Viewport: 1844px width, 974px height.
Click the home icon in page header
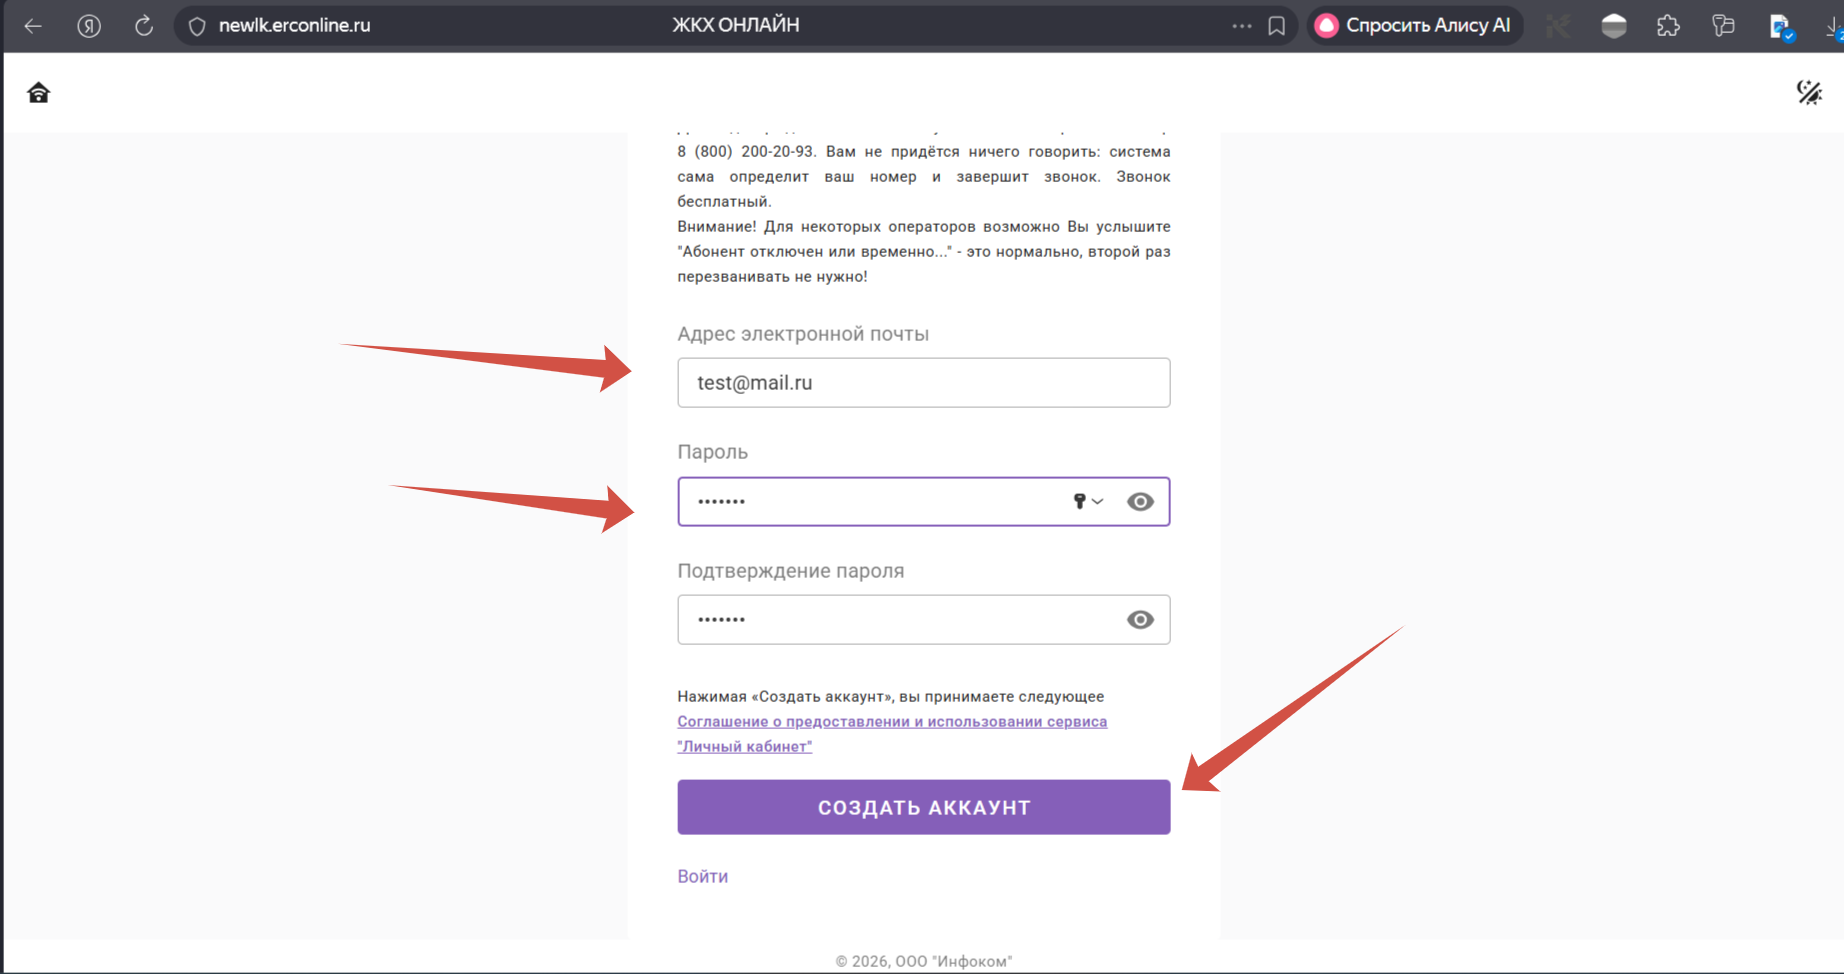39,93
